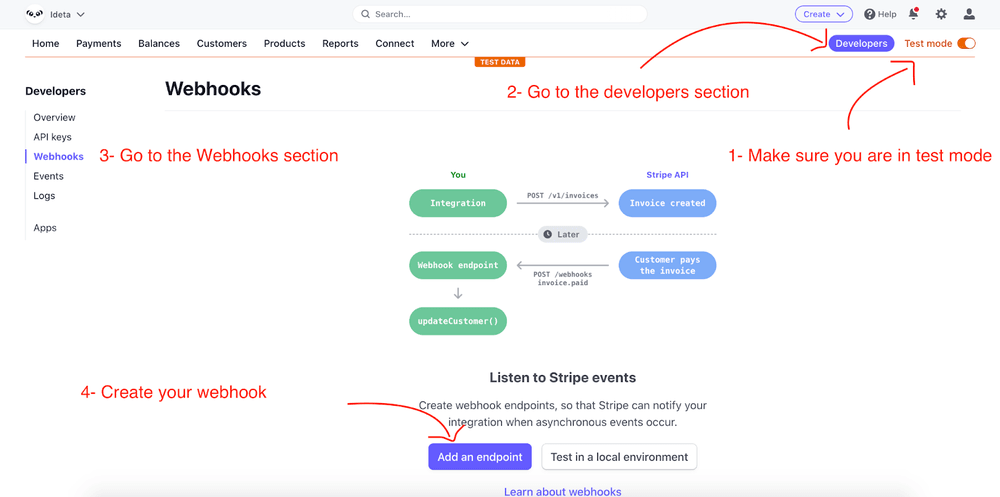Click the Webhooks page heading
Image resolution: width=1000 pixels, height=497 pixels.
[213, 89]
